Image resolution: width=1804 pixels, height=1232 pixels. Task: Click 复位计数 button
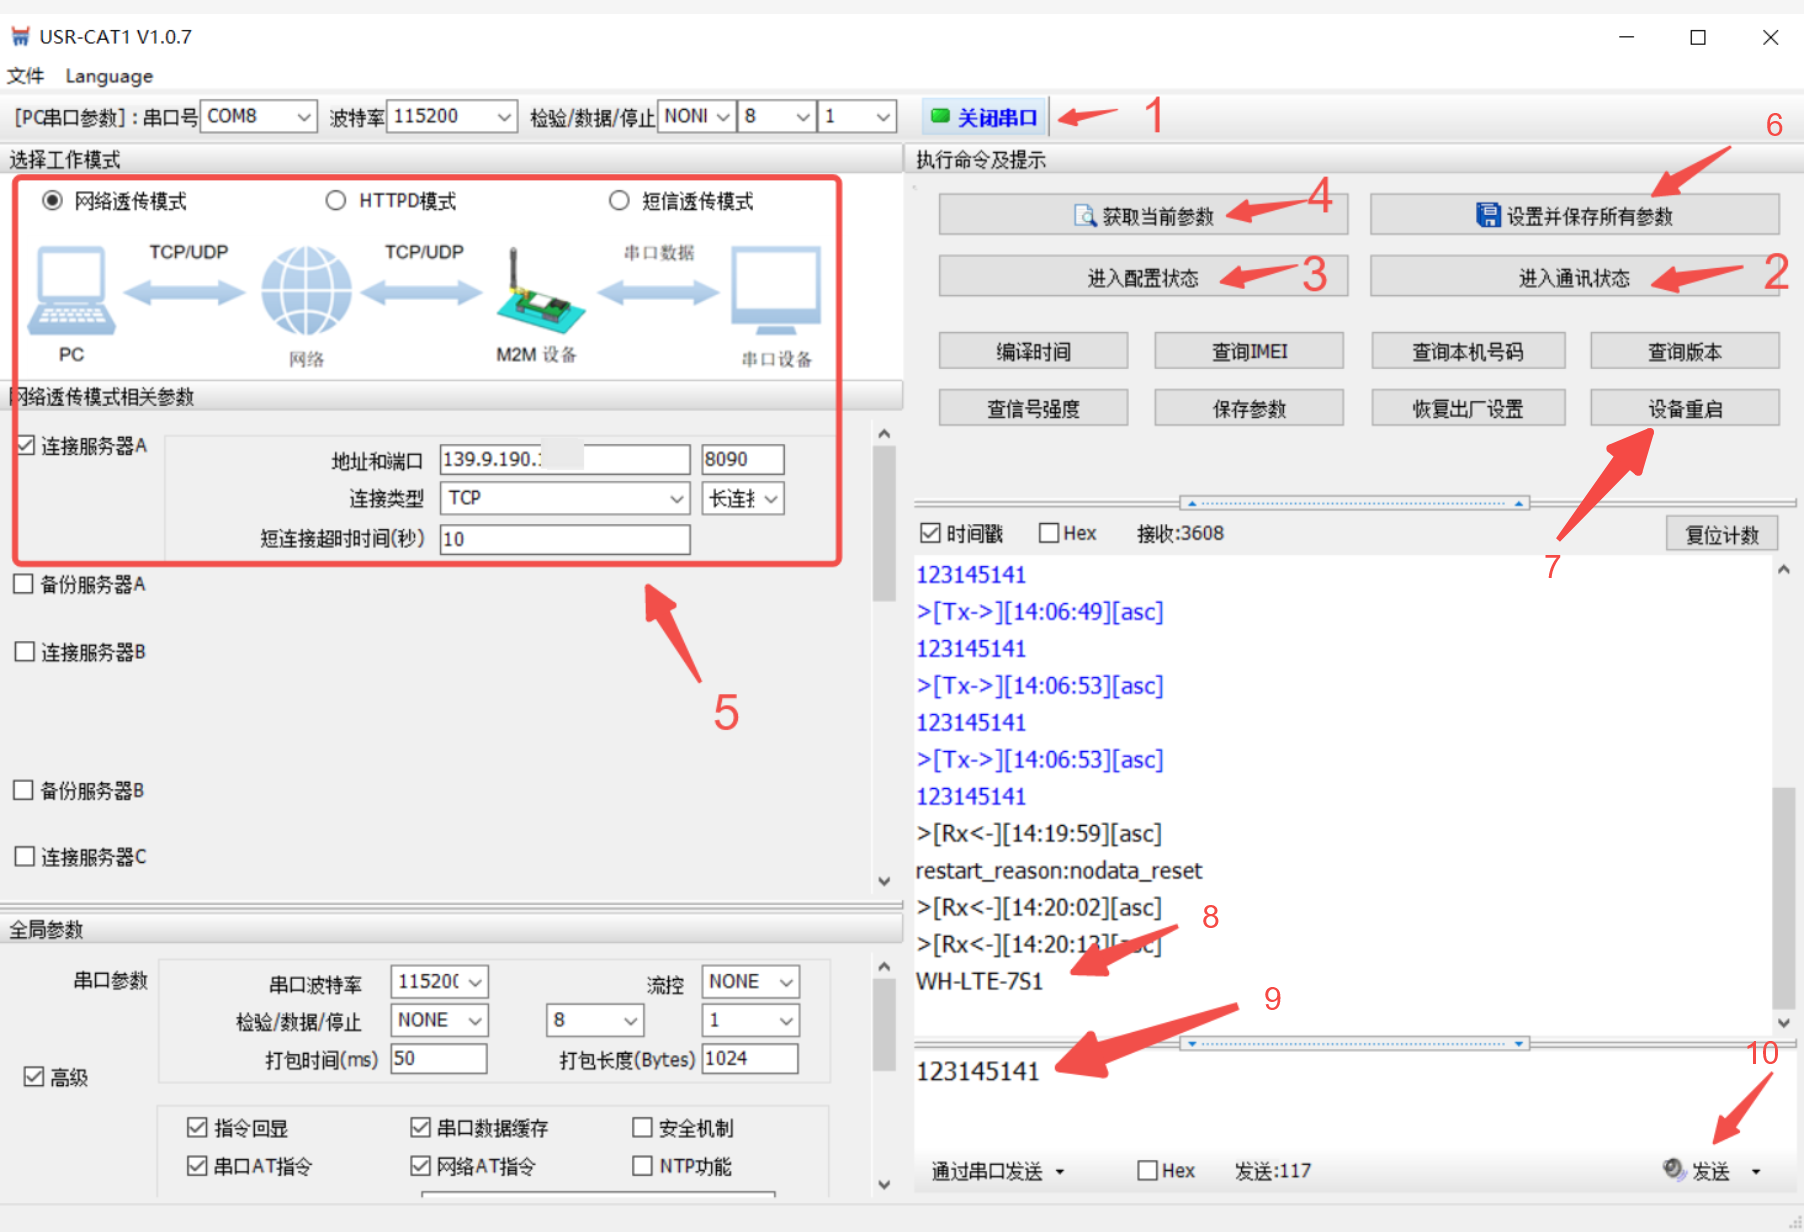[1722, 534]
